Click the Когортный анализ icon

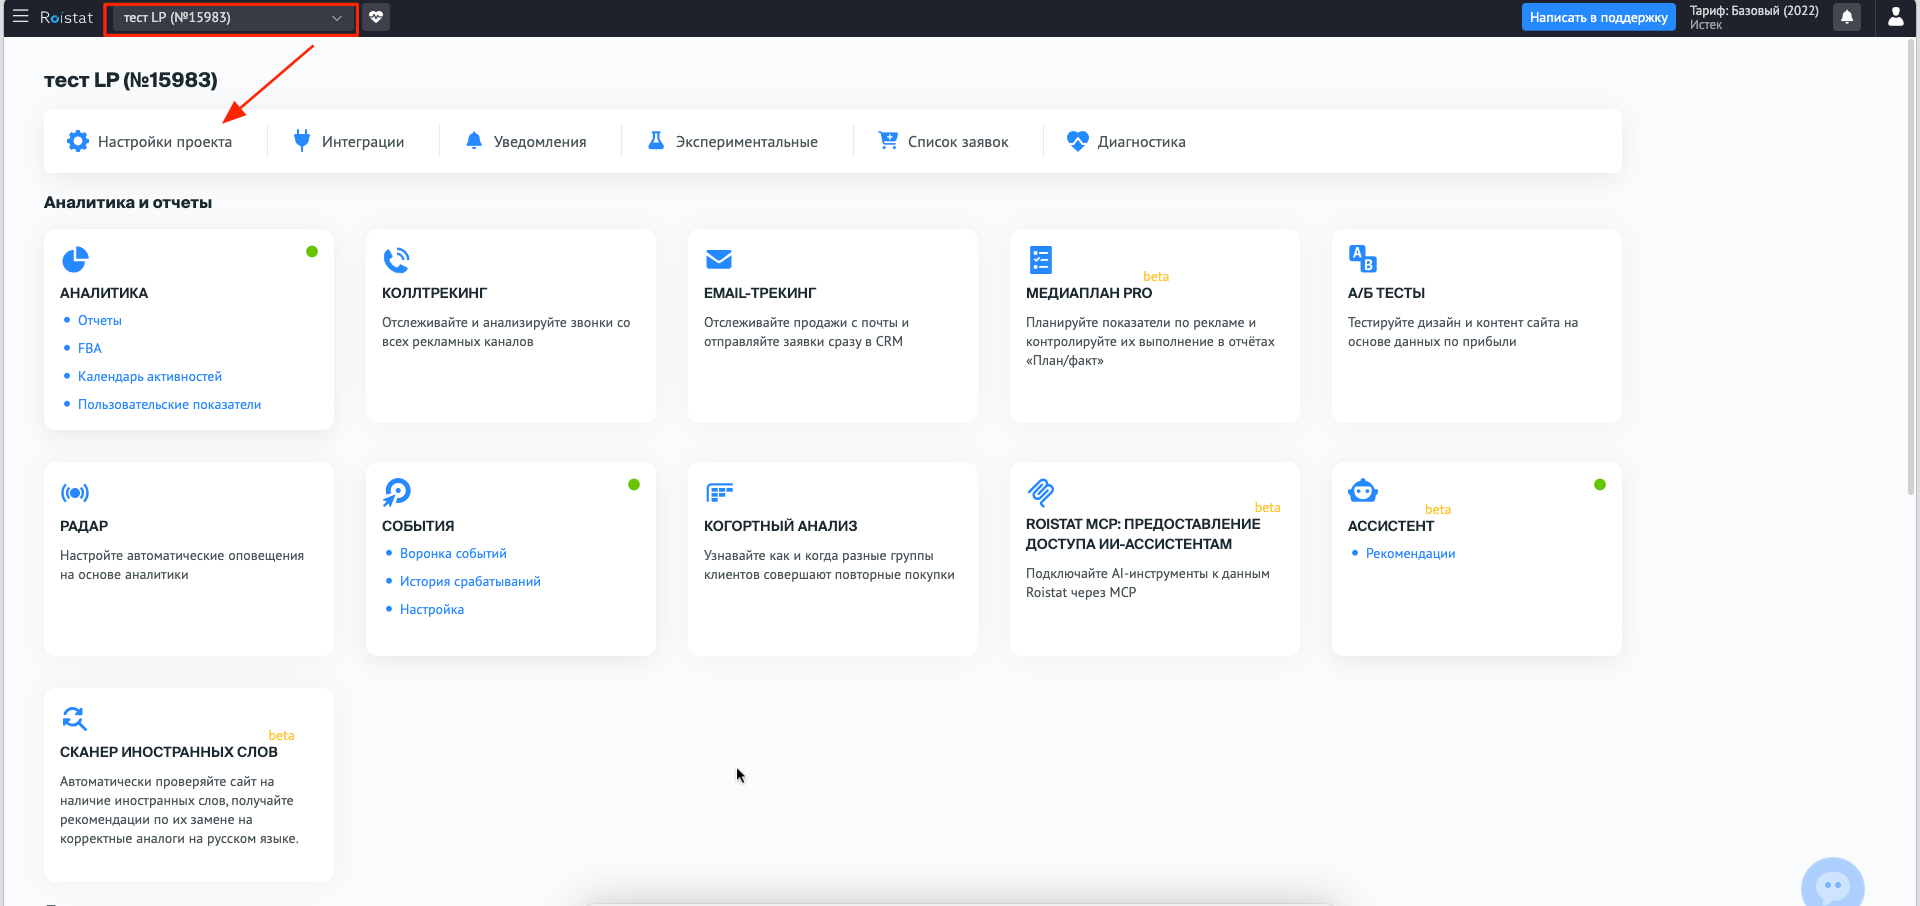(720, 492)
